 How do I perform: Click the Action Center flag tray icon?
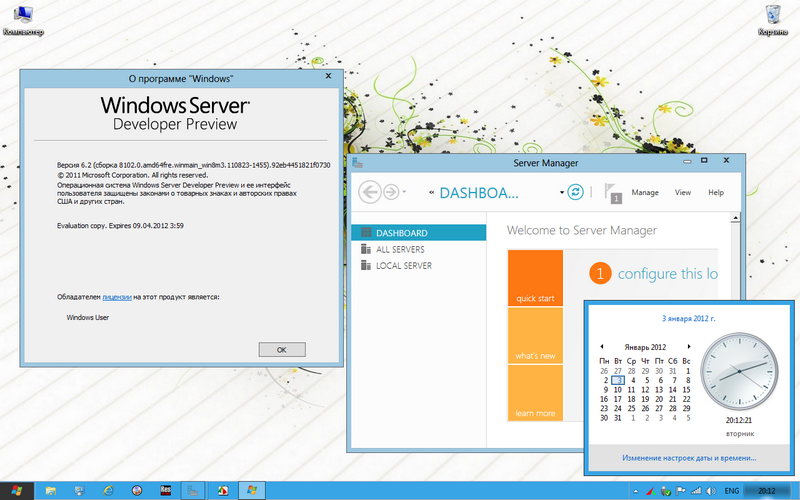point(681,491)
